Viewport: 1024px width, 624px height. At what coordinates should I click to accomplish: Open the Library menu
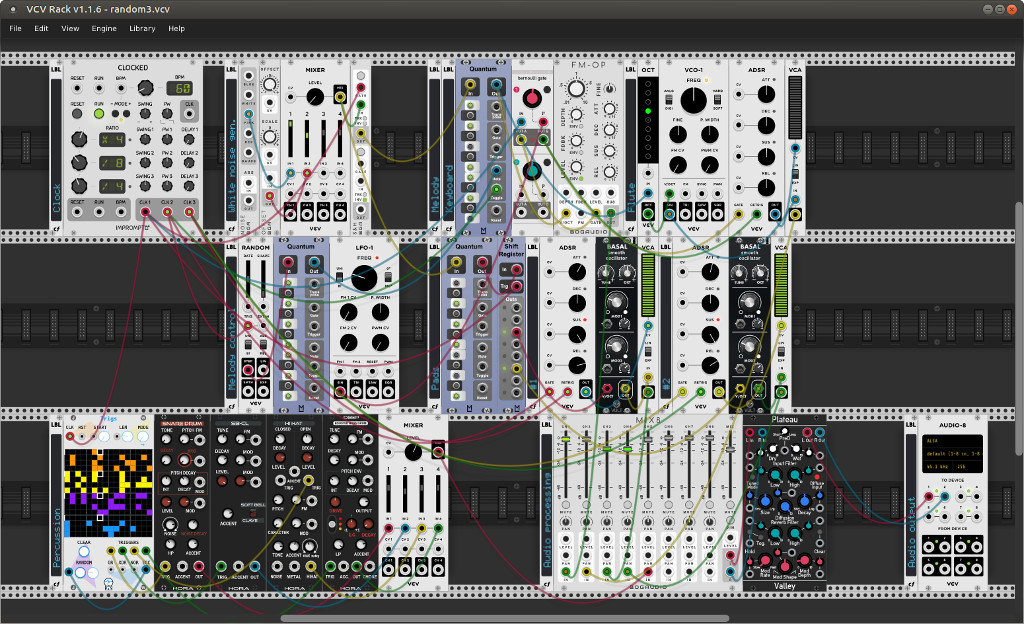142,29
